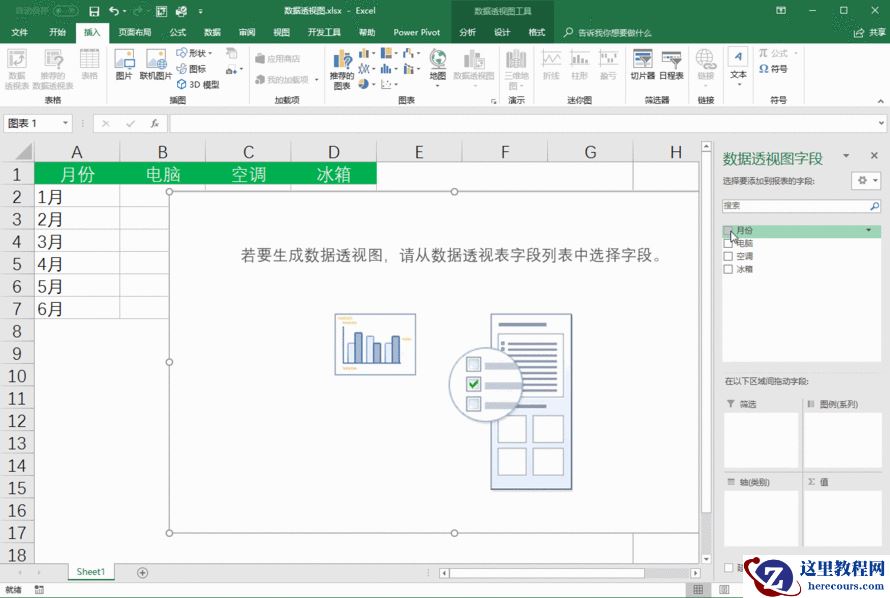The height and width of the screenshot is (598, 890).
Task: Click the horizontal scrollbar
Action: (547, 573)
